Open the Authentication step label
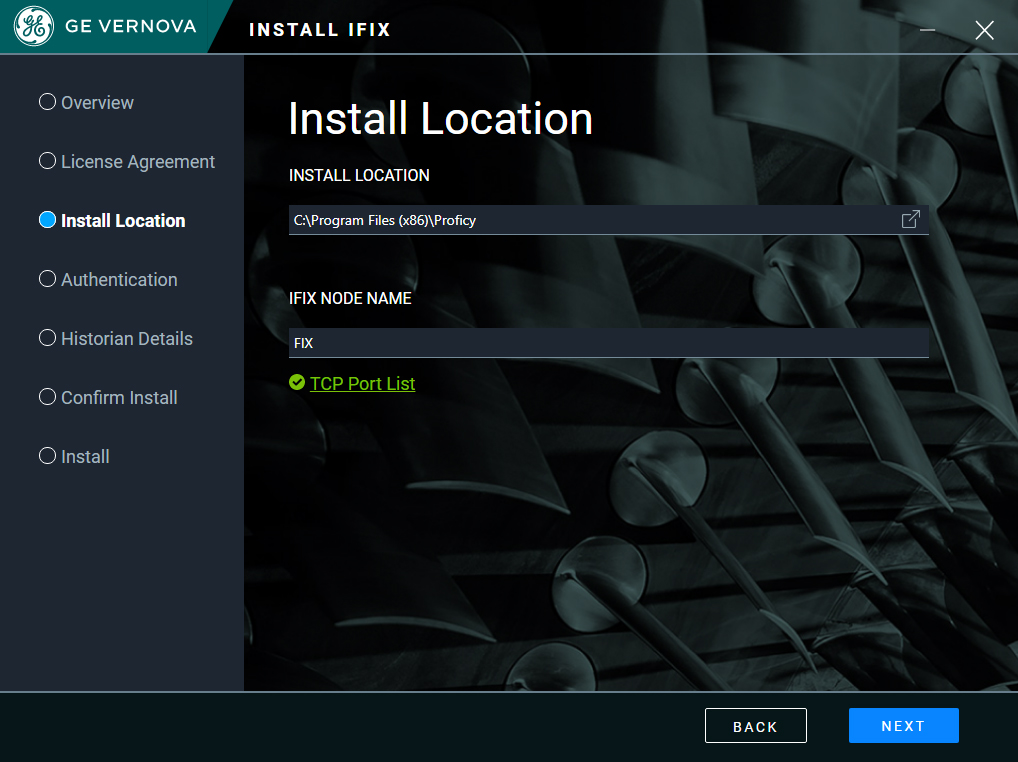Image resolution: width=1018 pixels, height=762 pixels. (x=119, y=280)
